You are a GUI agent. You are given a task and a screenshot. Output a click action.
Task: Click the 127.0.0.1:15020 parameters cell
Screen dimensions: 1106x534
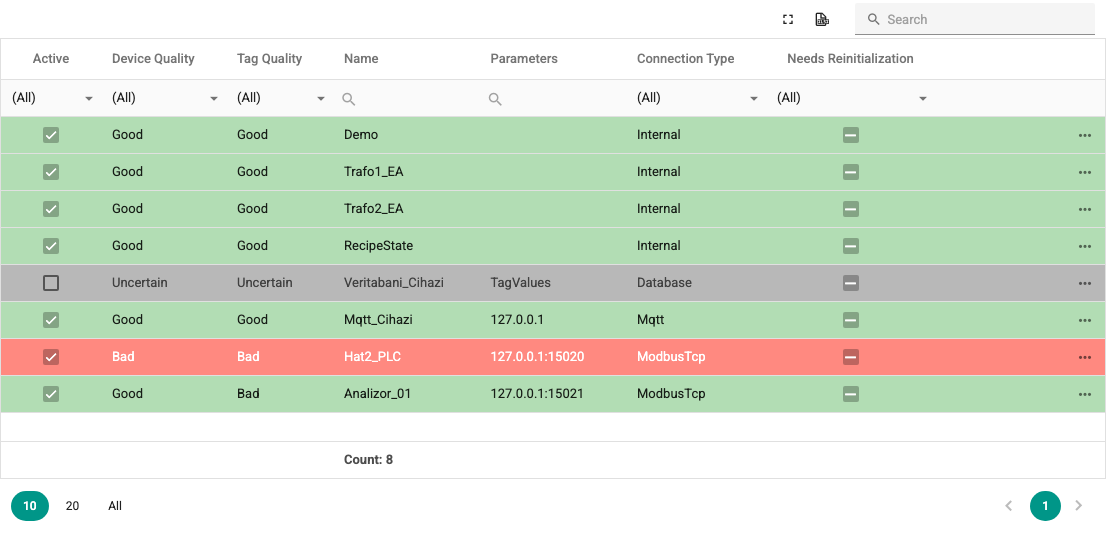coord(537,357)
